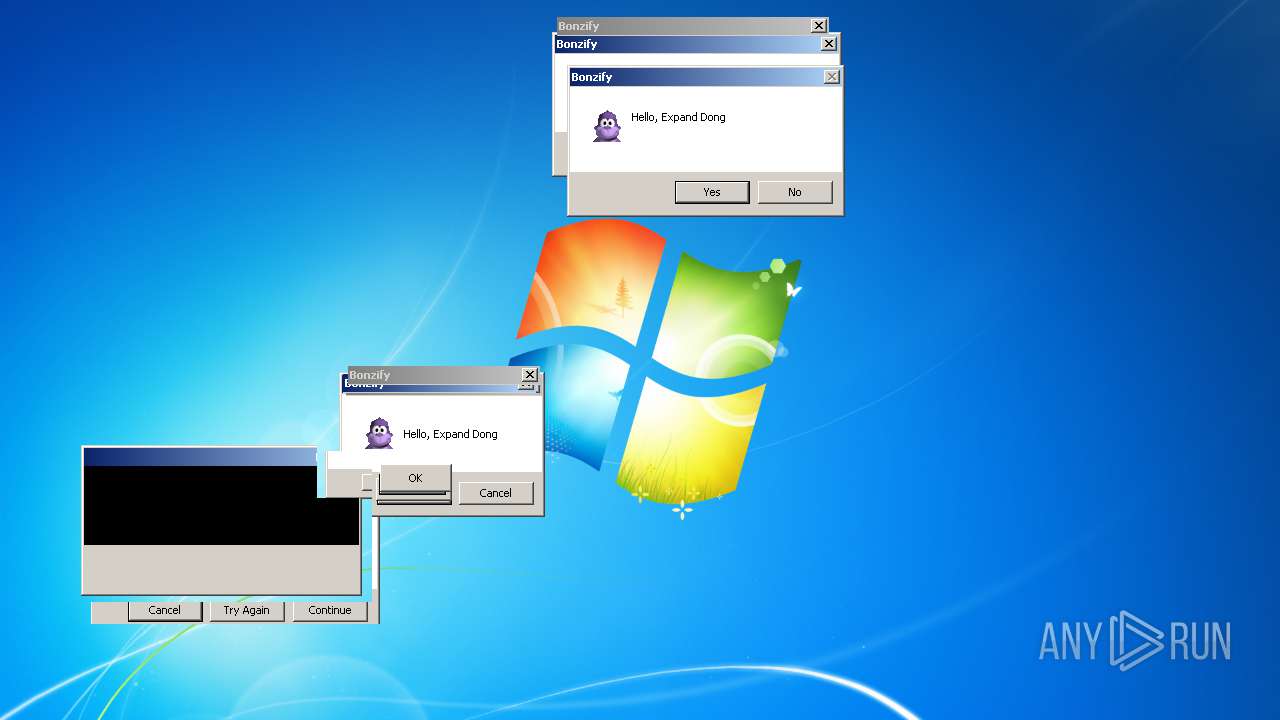Click Cancel in the lower Bonzify dialog
The image size is (1280, 720).
click(x=496, y=493)
